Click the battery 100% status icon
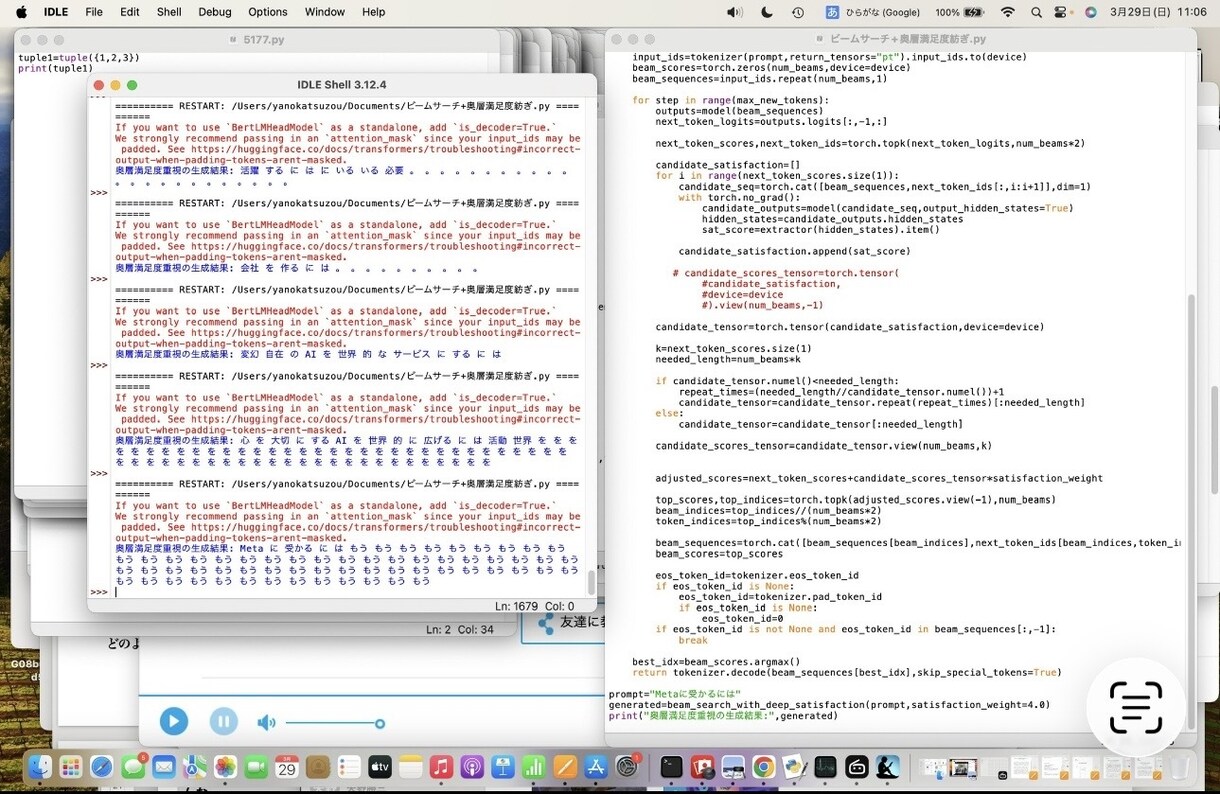Screen dimensions: 1220x794 [959, 12]
